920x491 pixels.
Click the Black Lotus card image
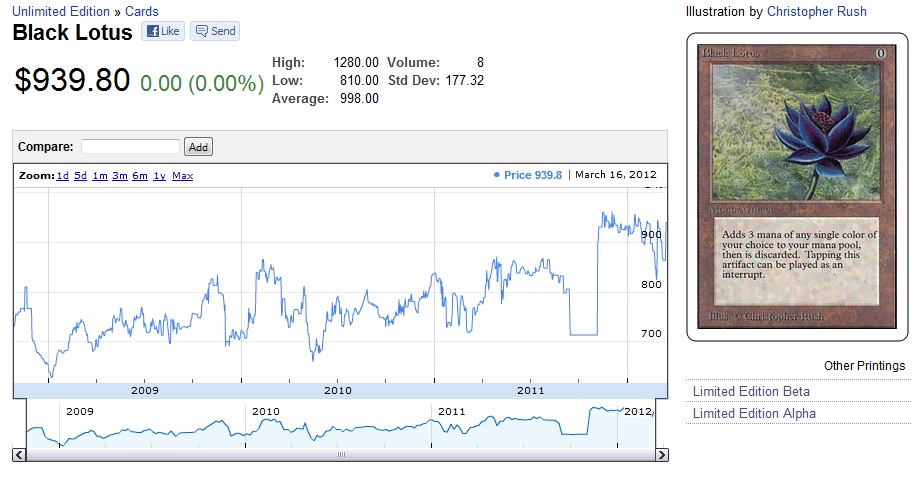797,185
